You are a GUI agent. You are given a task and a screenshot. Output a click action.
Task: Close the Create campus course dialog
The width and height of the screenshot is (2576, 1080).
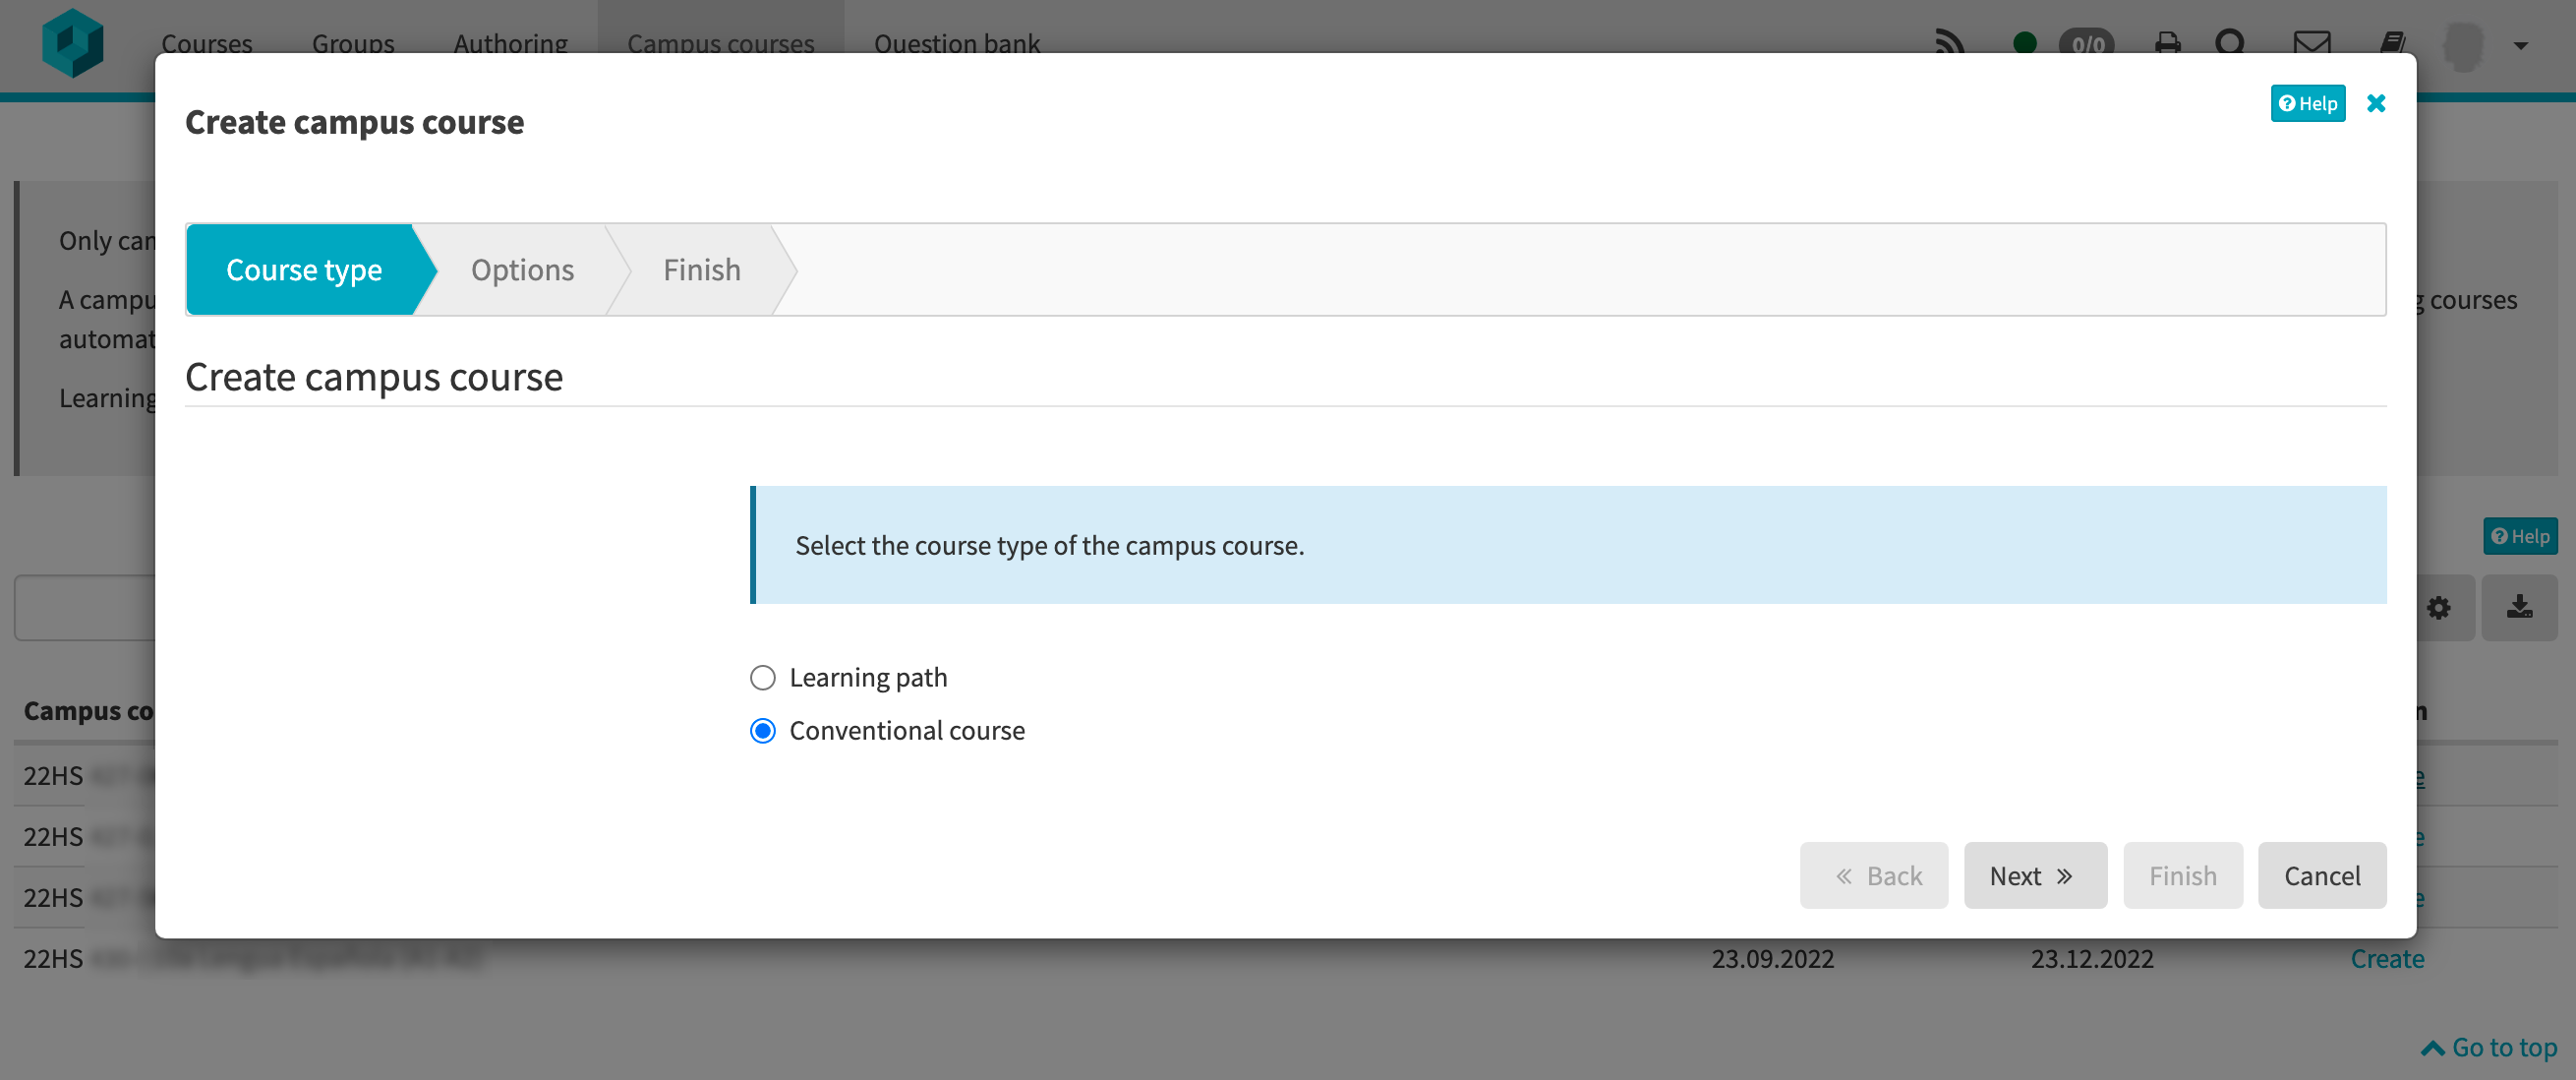2376,103
